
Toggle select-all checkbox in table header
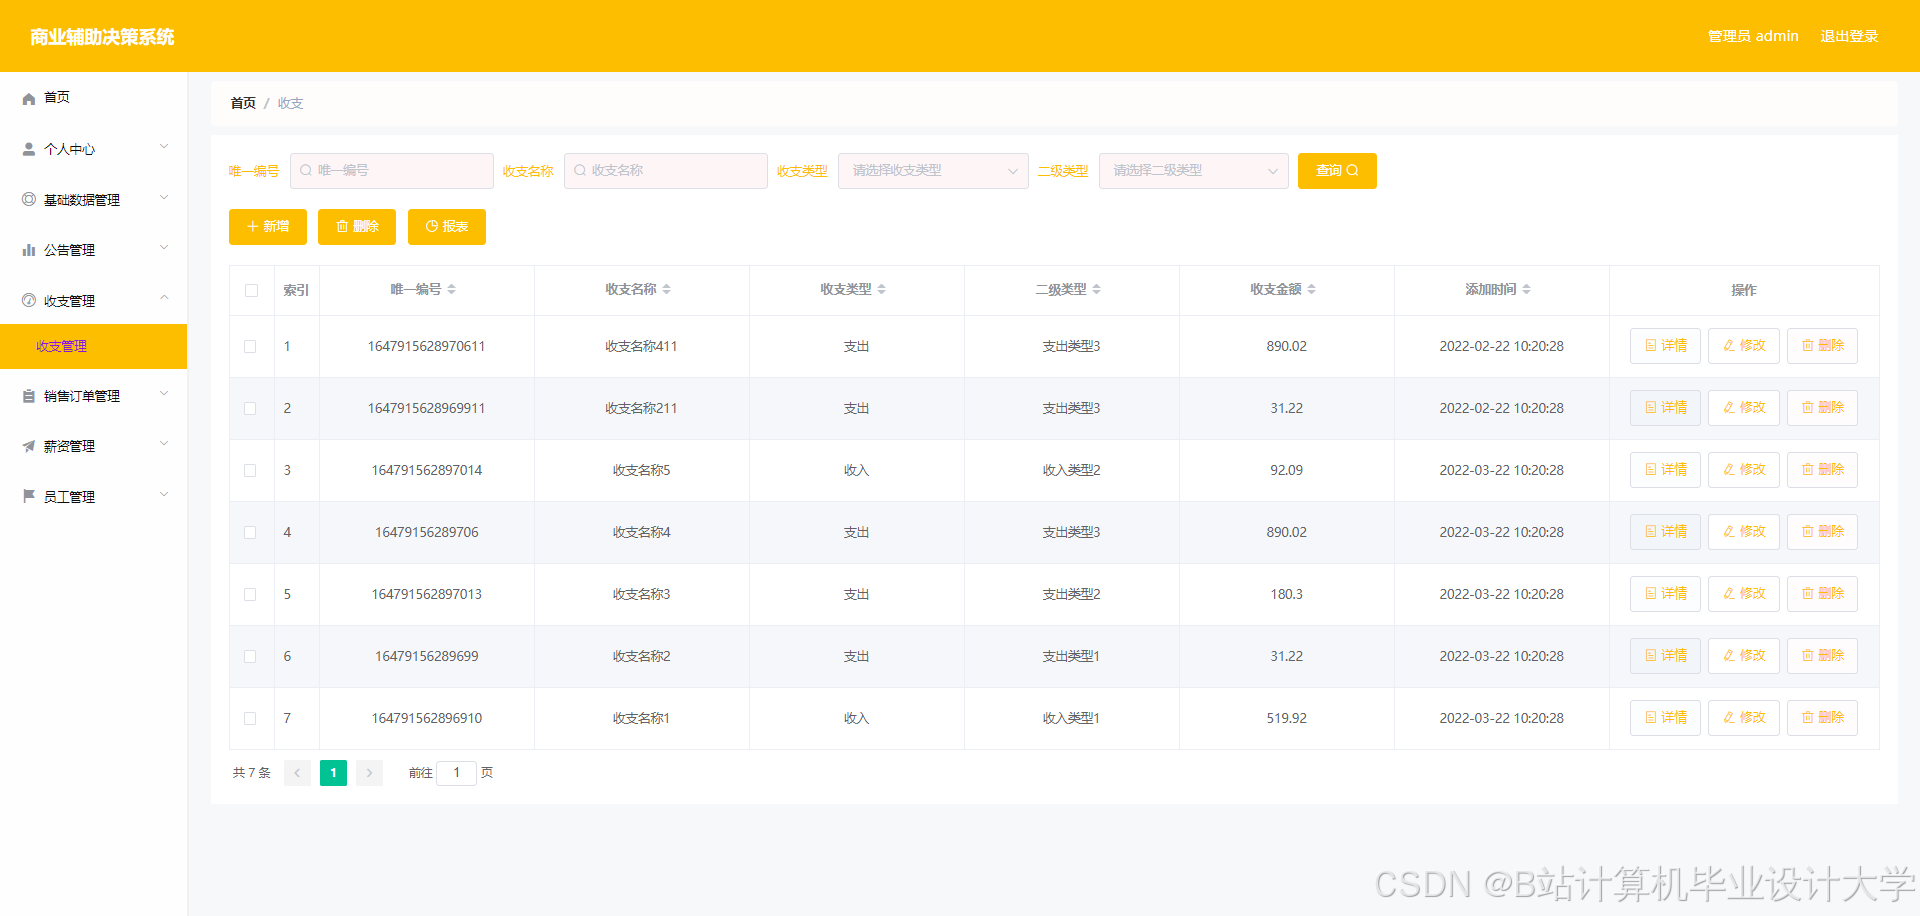pos(251,290)
